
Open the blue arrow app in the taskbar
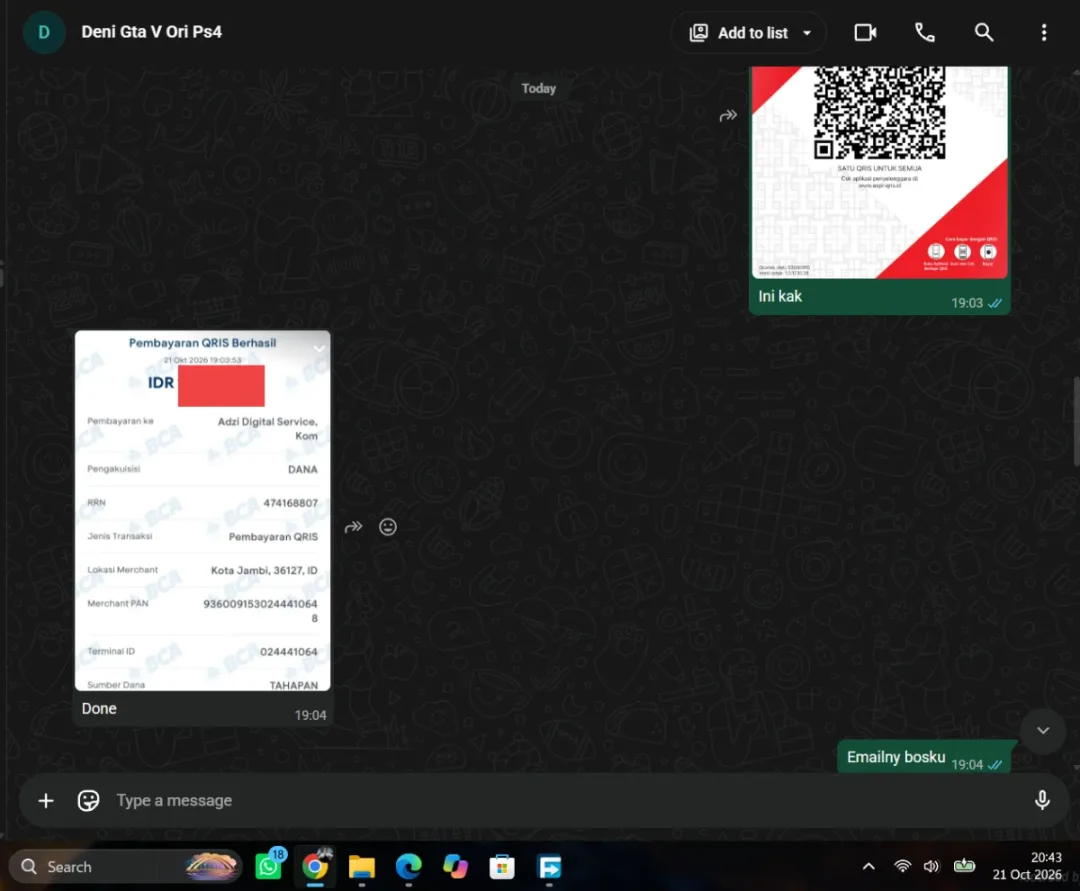[x=549, y=867]
